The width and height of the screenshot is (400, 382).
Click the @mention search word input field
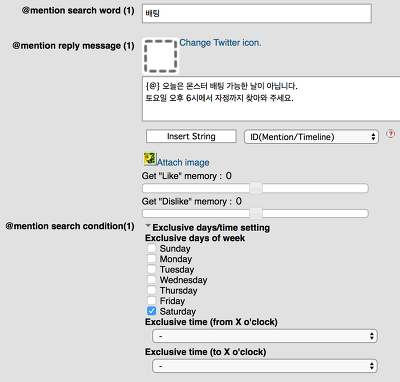257,13
